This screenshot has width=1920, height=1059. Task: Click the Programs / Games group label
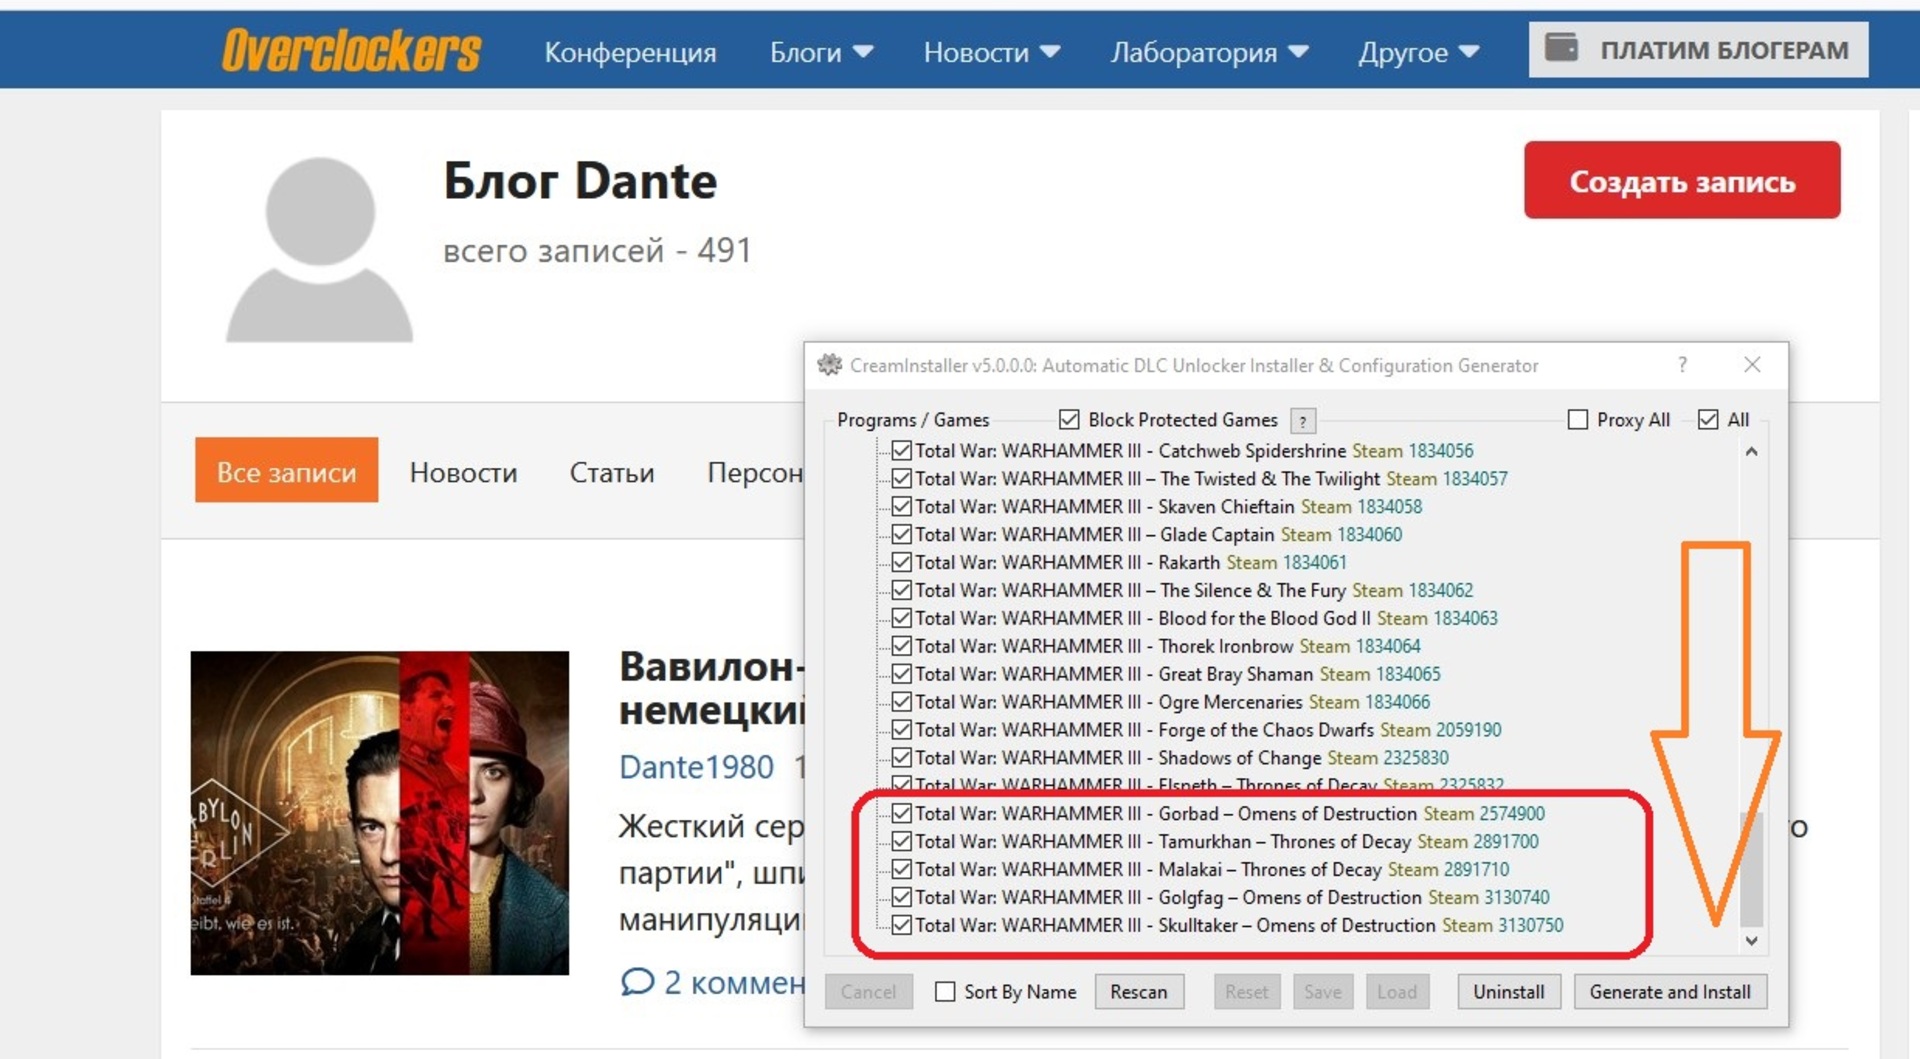click(913, 420)
